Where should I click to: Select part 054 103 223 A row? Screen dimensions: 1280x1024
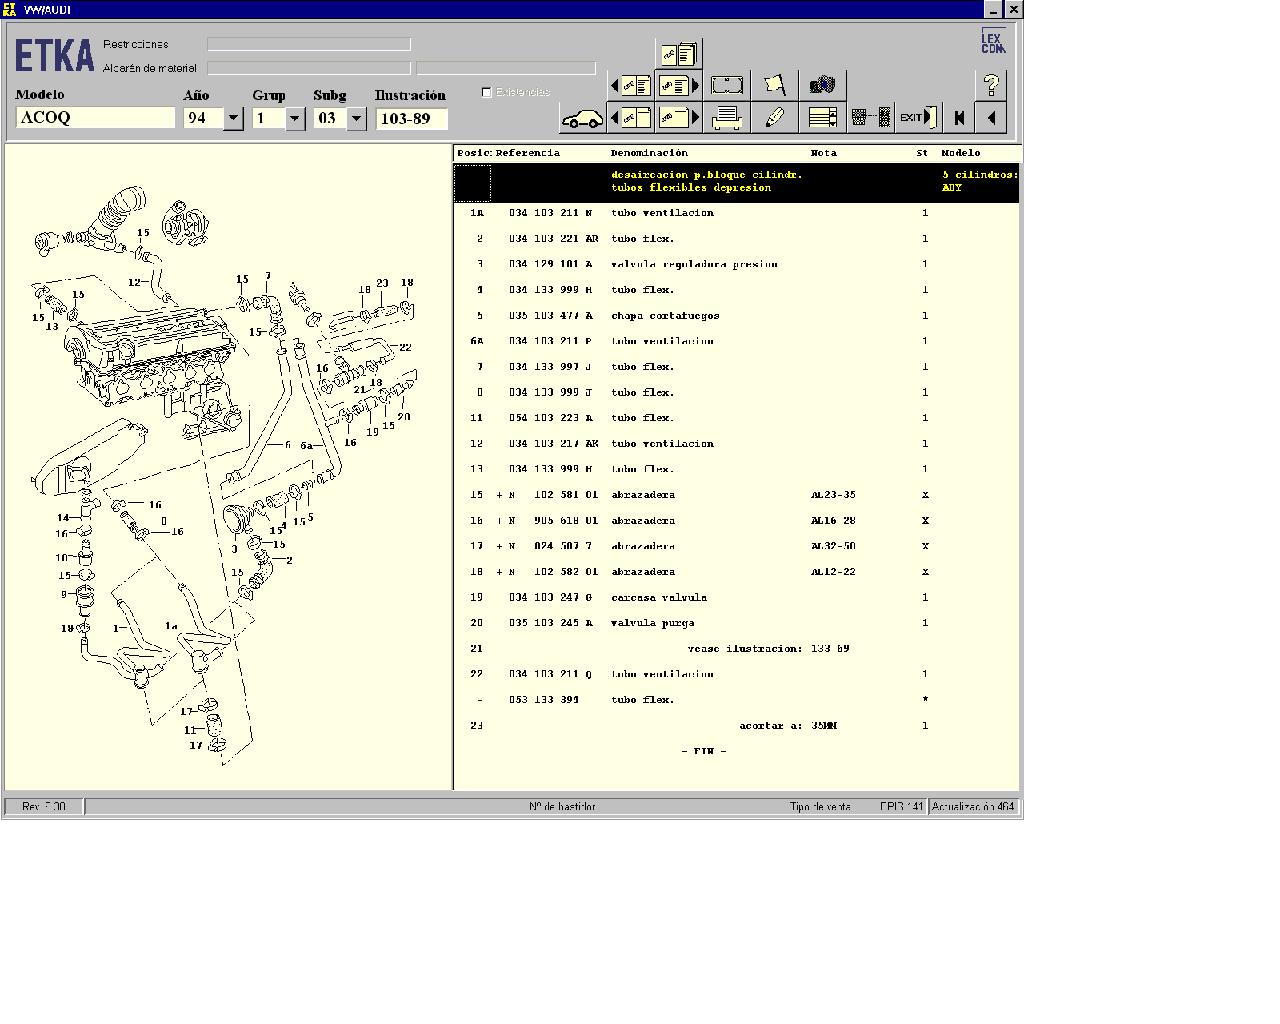coord(737,418)
